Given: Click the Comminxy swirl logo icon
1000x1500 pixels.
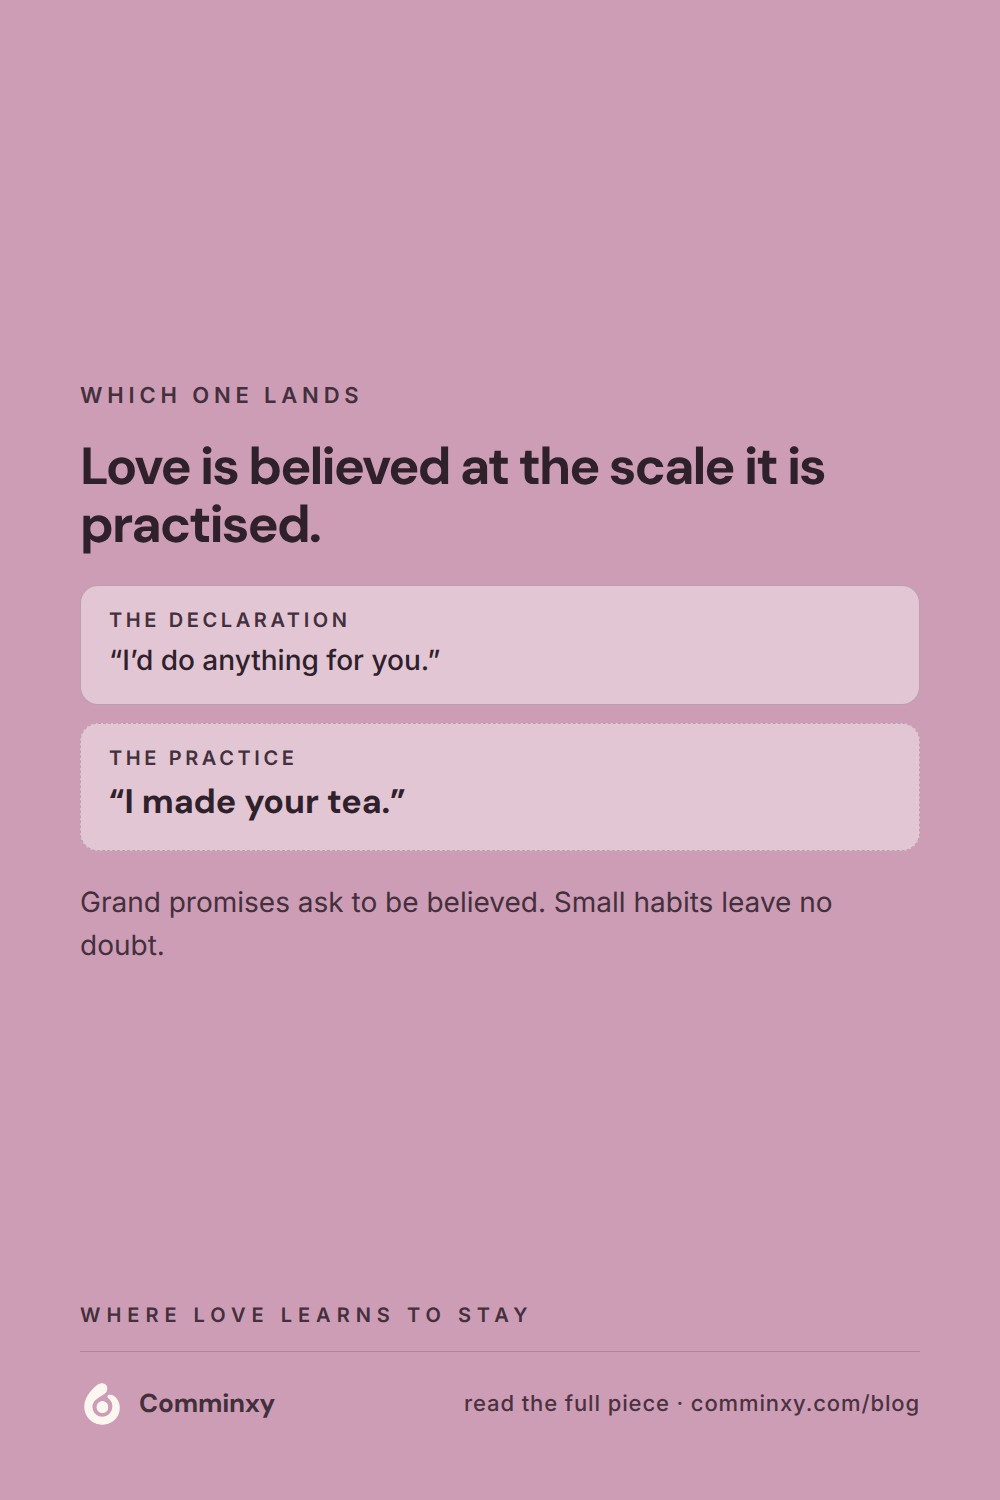Looking at the screenshot, I should (102, 1403).
